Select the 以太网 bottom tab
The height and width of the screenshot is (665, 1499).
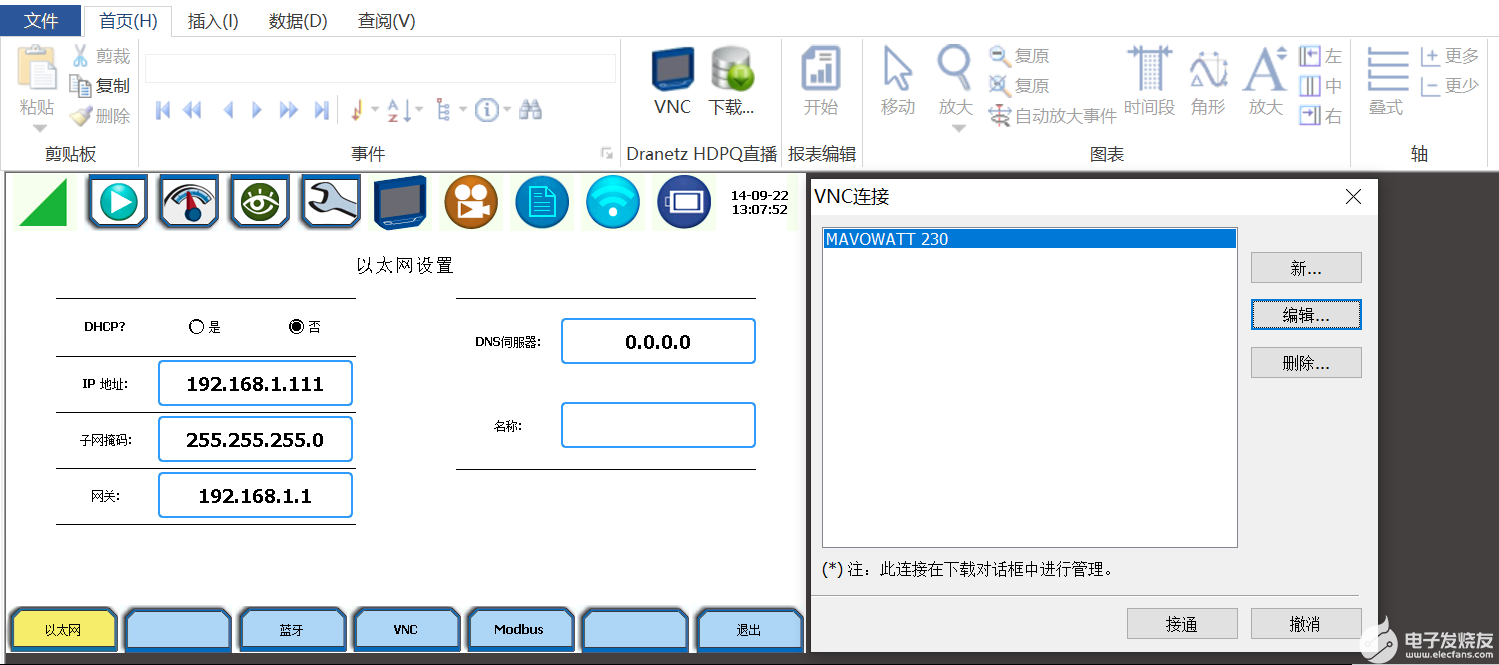click(63, 630)
